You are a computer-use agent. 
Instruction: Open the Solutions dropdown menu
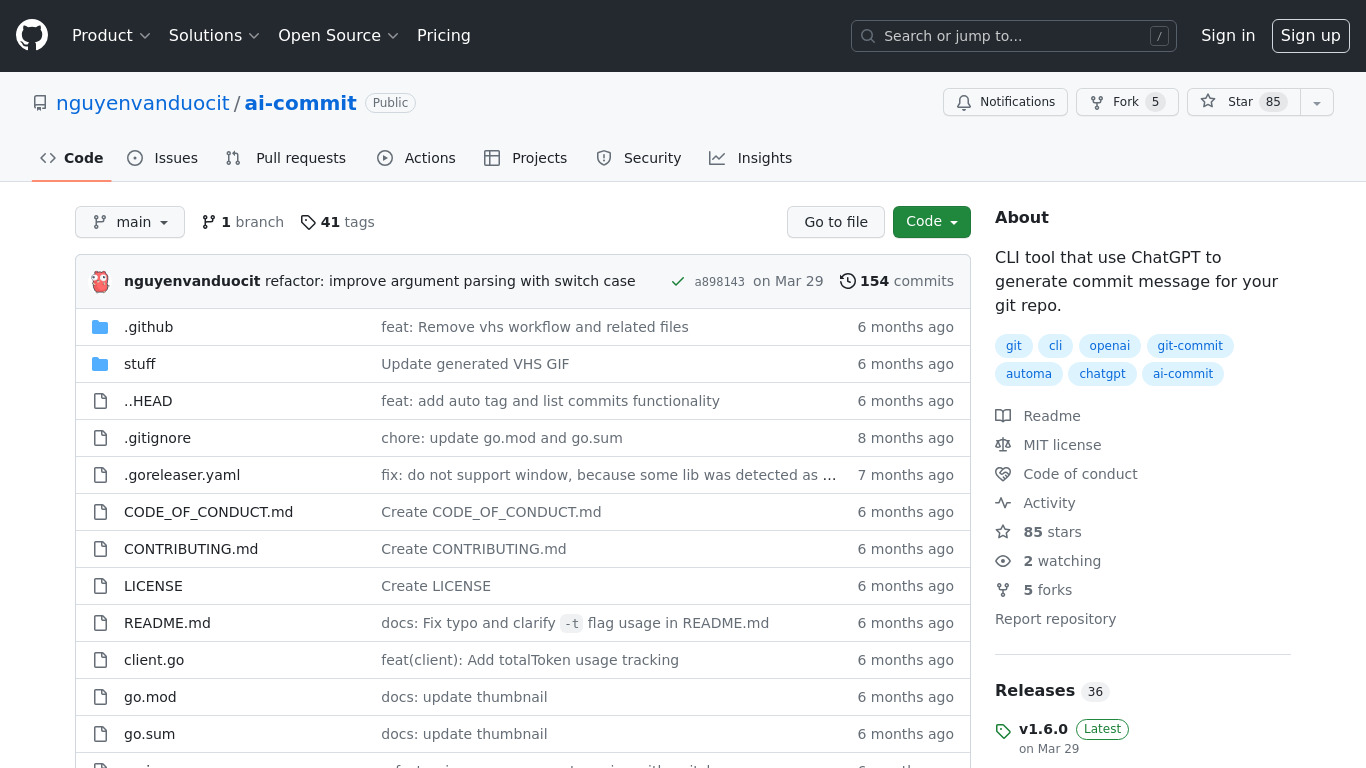(x=214, y=35)
